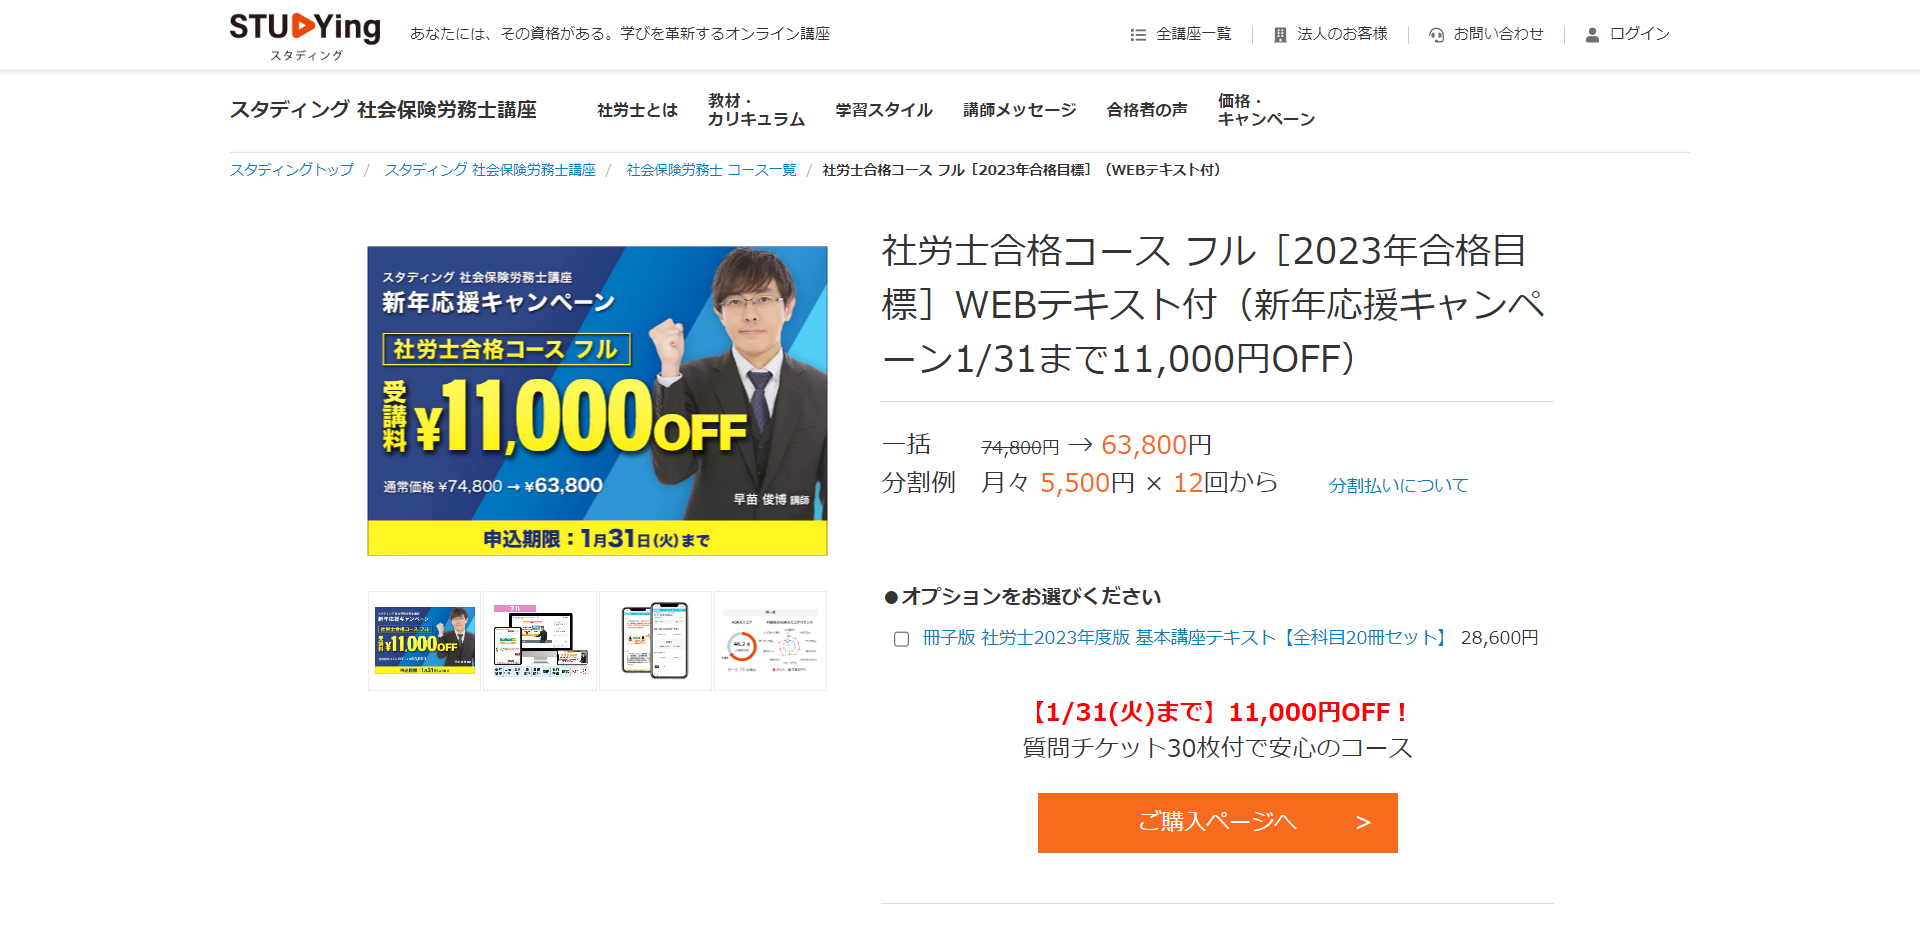Open 社会保険労務士 コース一覧 breadcrumb link
The image size is (1920, 932).
click(x=711, y=170)
